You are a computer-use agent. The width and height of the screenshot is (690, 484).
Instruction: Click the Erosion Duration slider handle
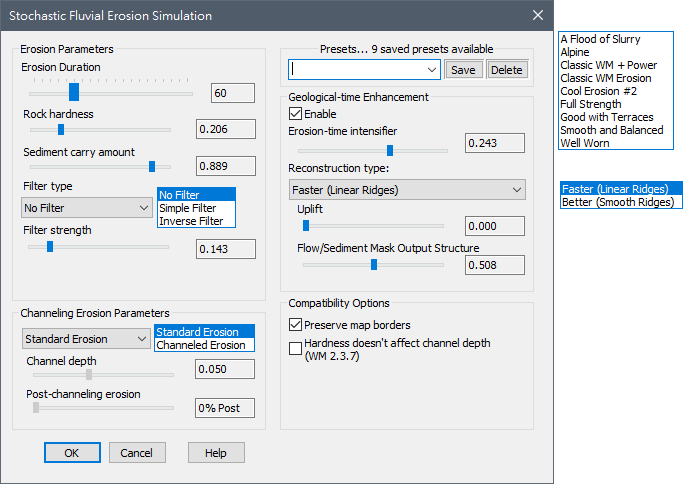point(74,92)
